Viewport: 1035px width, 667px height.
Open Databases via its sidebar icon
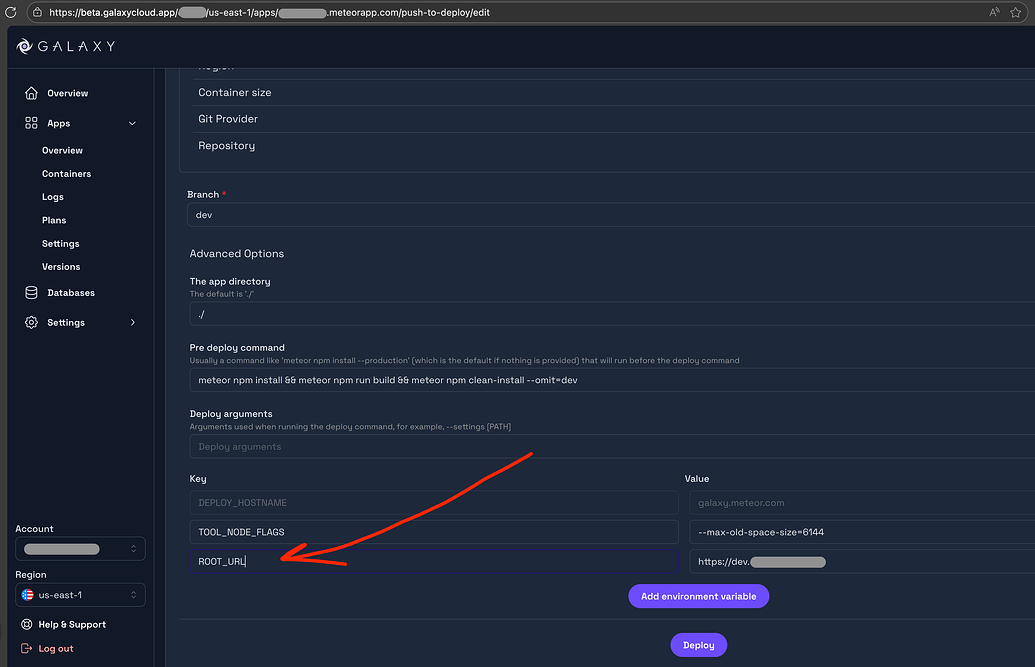point(30,293)
